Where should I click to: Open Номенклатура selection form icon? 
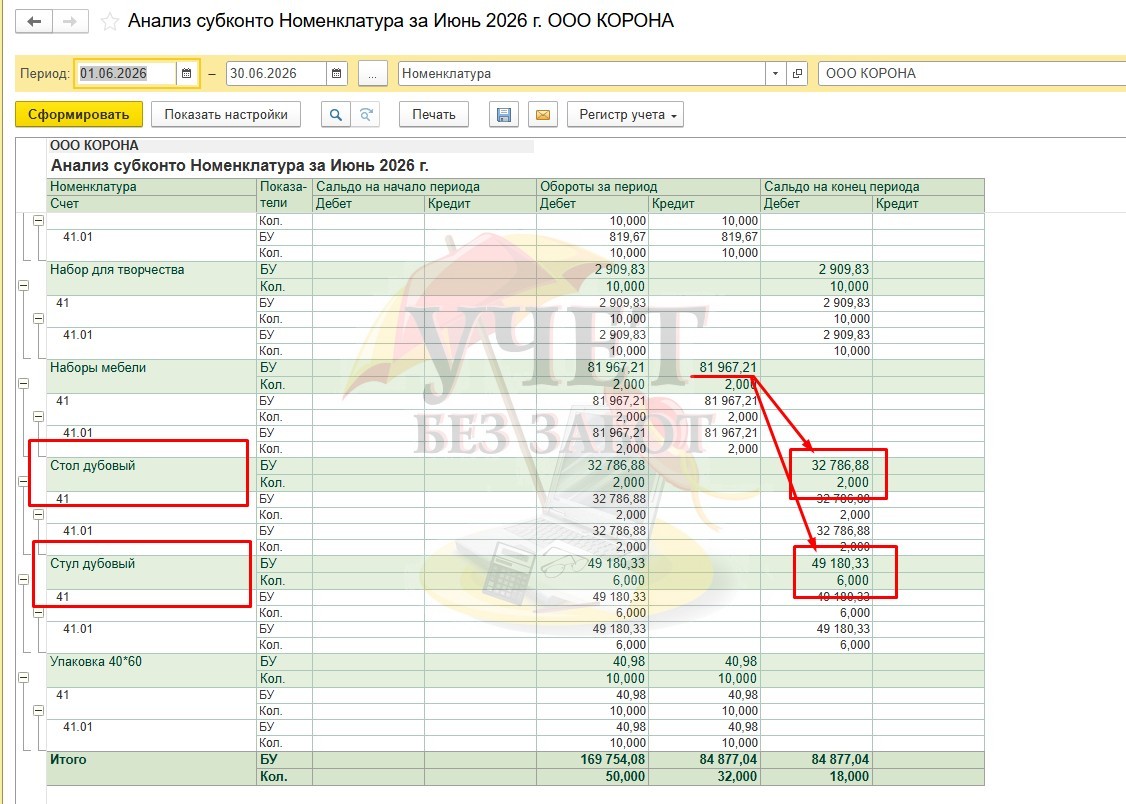click(797, 73)
